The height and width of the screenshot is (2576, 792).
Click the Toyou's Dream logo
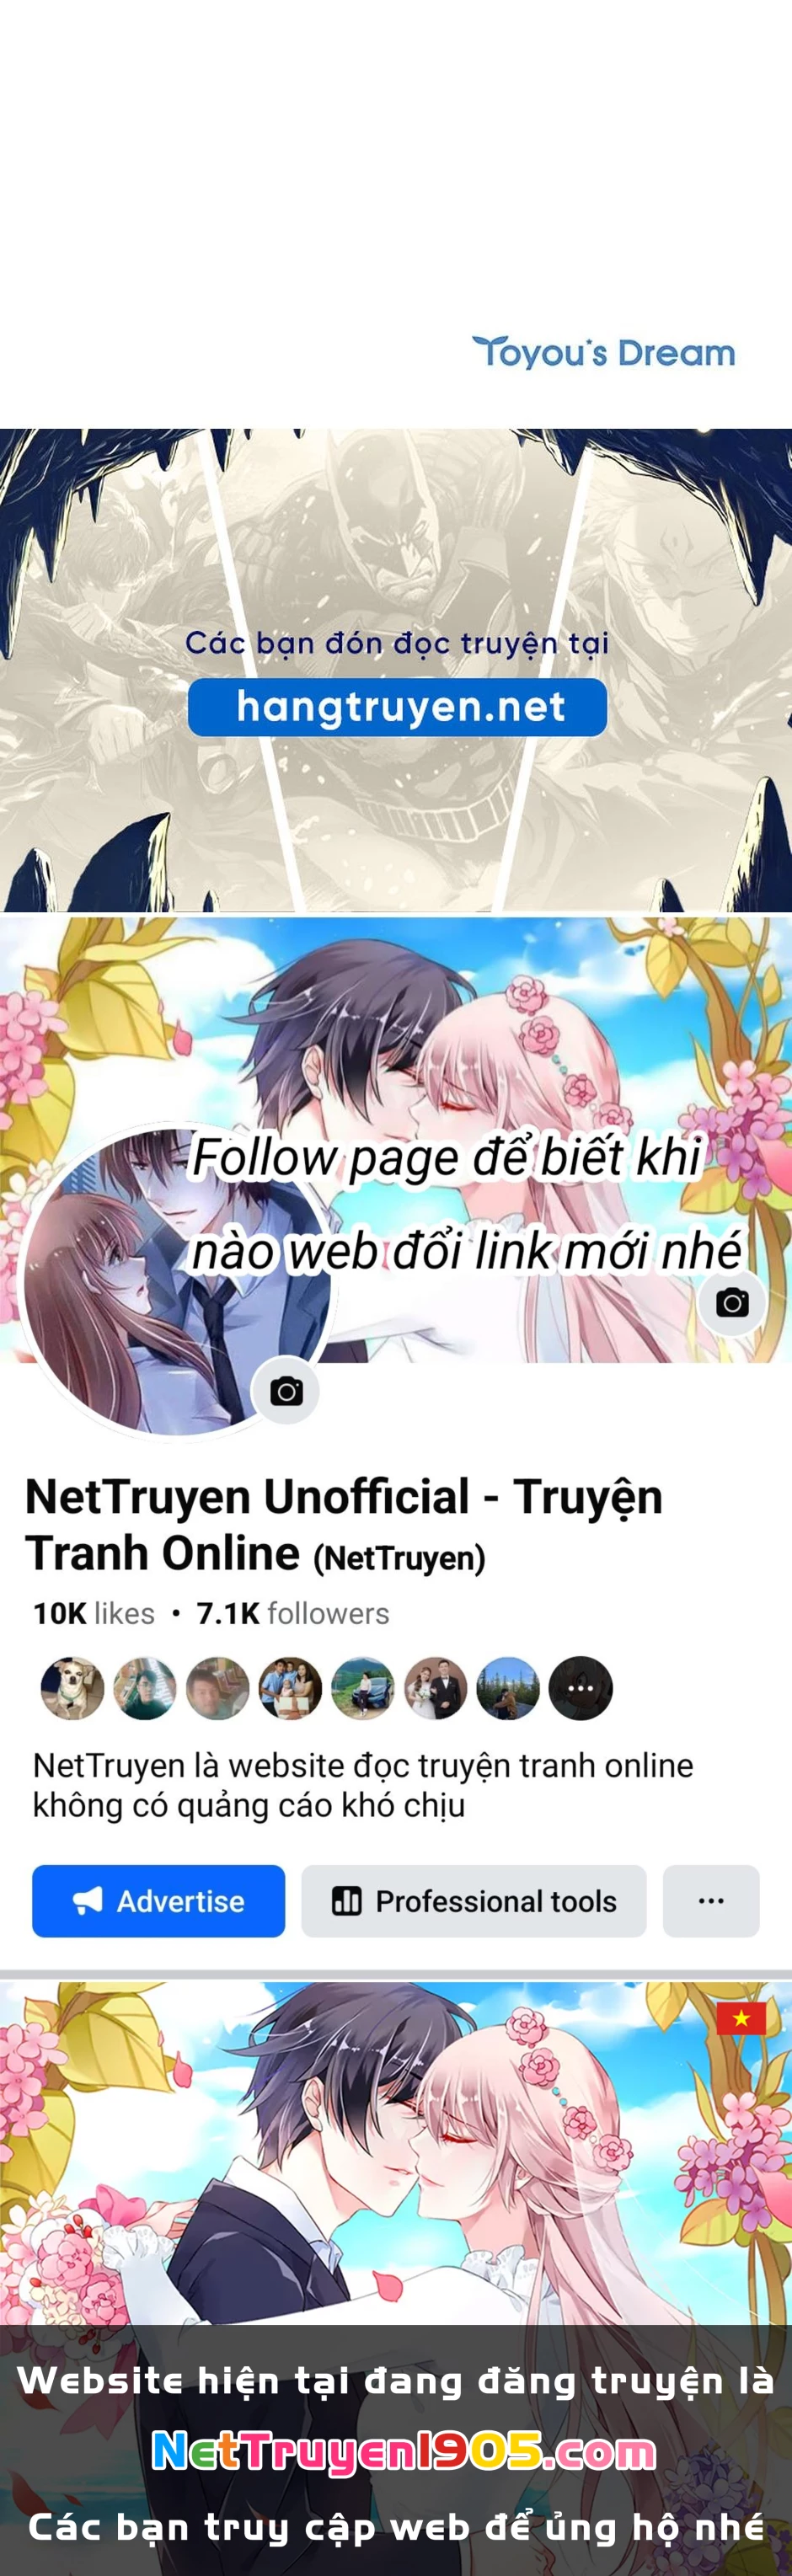click(x=603, y=352)
